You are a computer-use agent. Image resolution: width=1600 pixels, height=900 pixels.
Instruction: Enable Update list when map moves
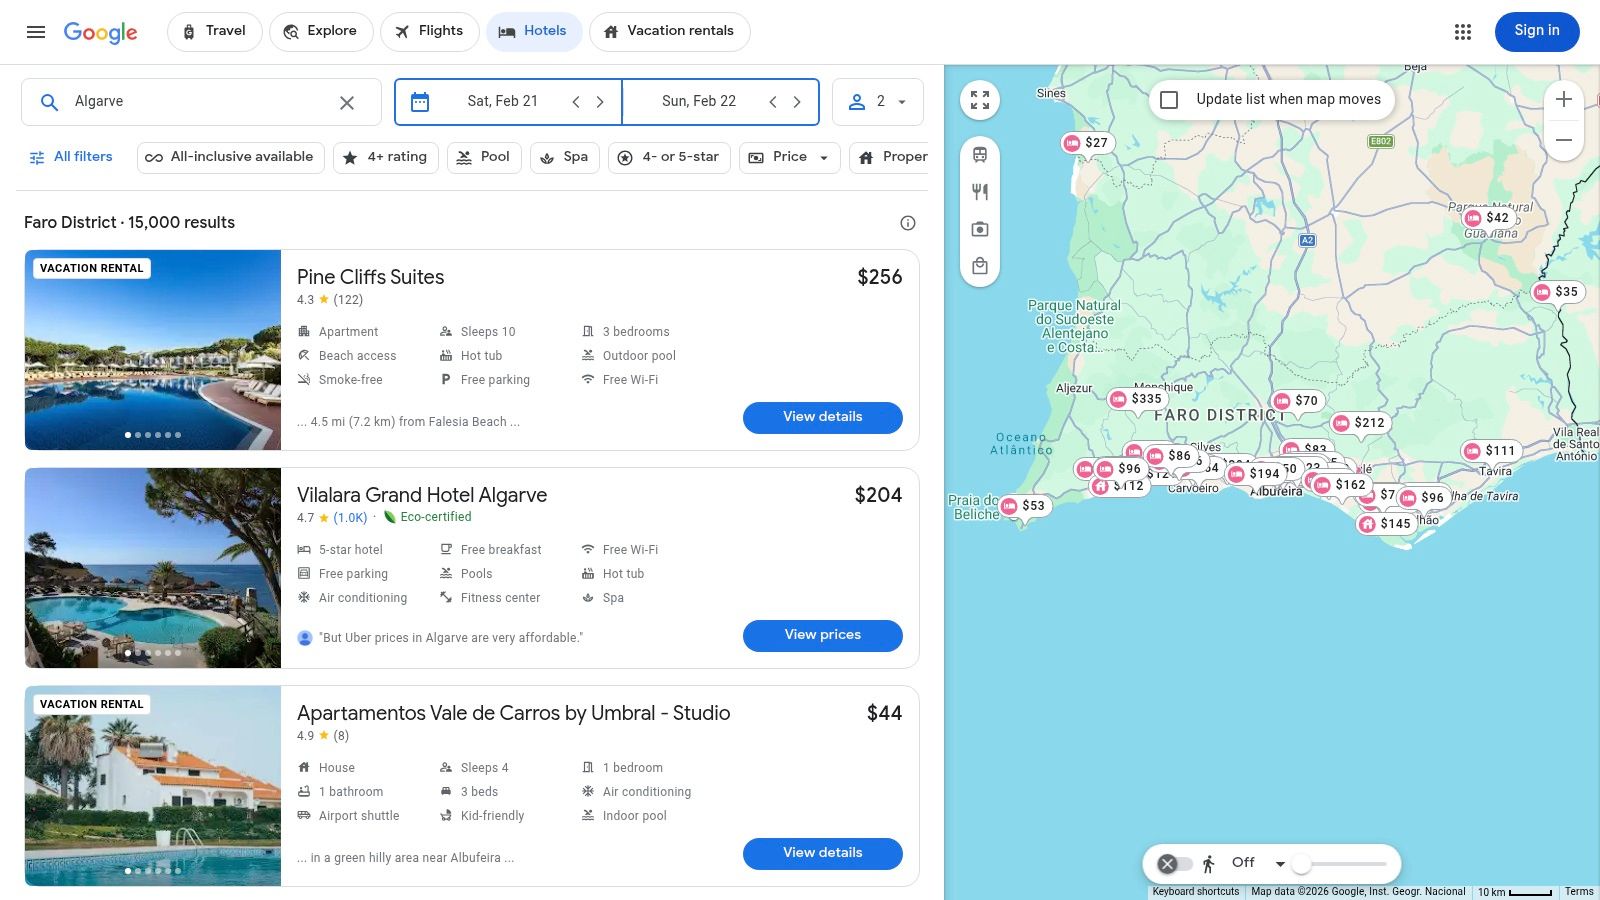coord(1169,100)
